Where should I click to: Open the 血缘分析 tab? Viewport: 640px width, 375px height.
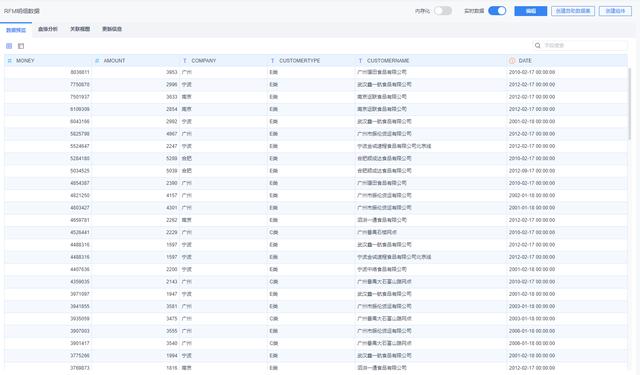pyautogui.click(x=48, y=29)
